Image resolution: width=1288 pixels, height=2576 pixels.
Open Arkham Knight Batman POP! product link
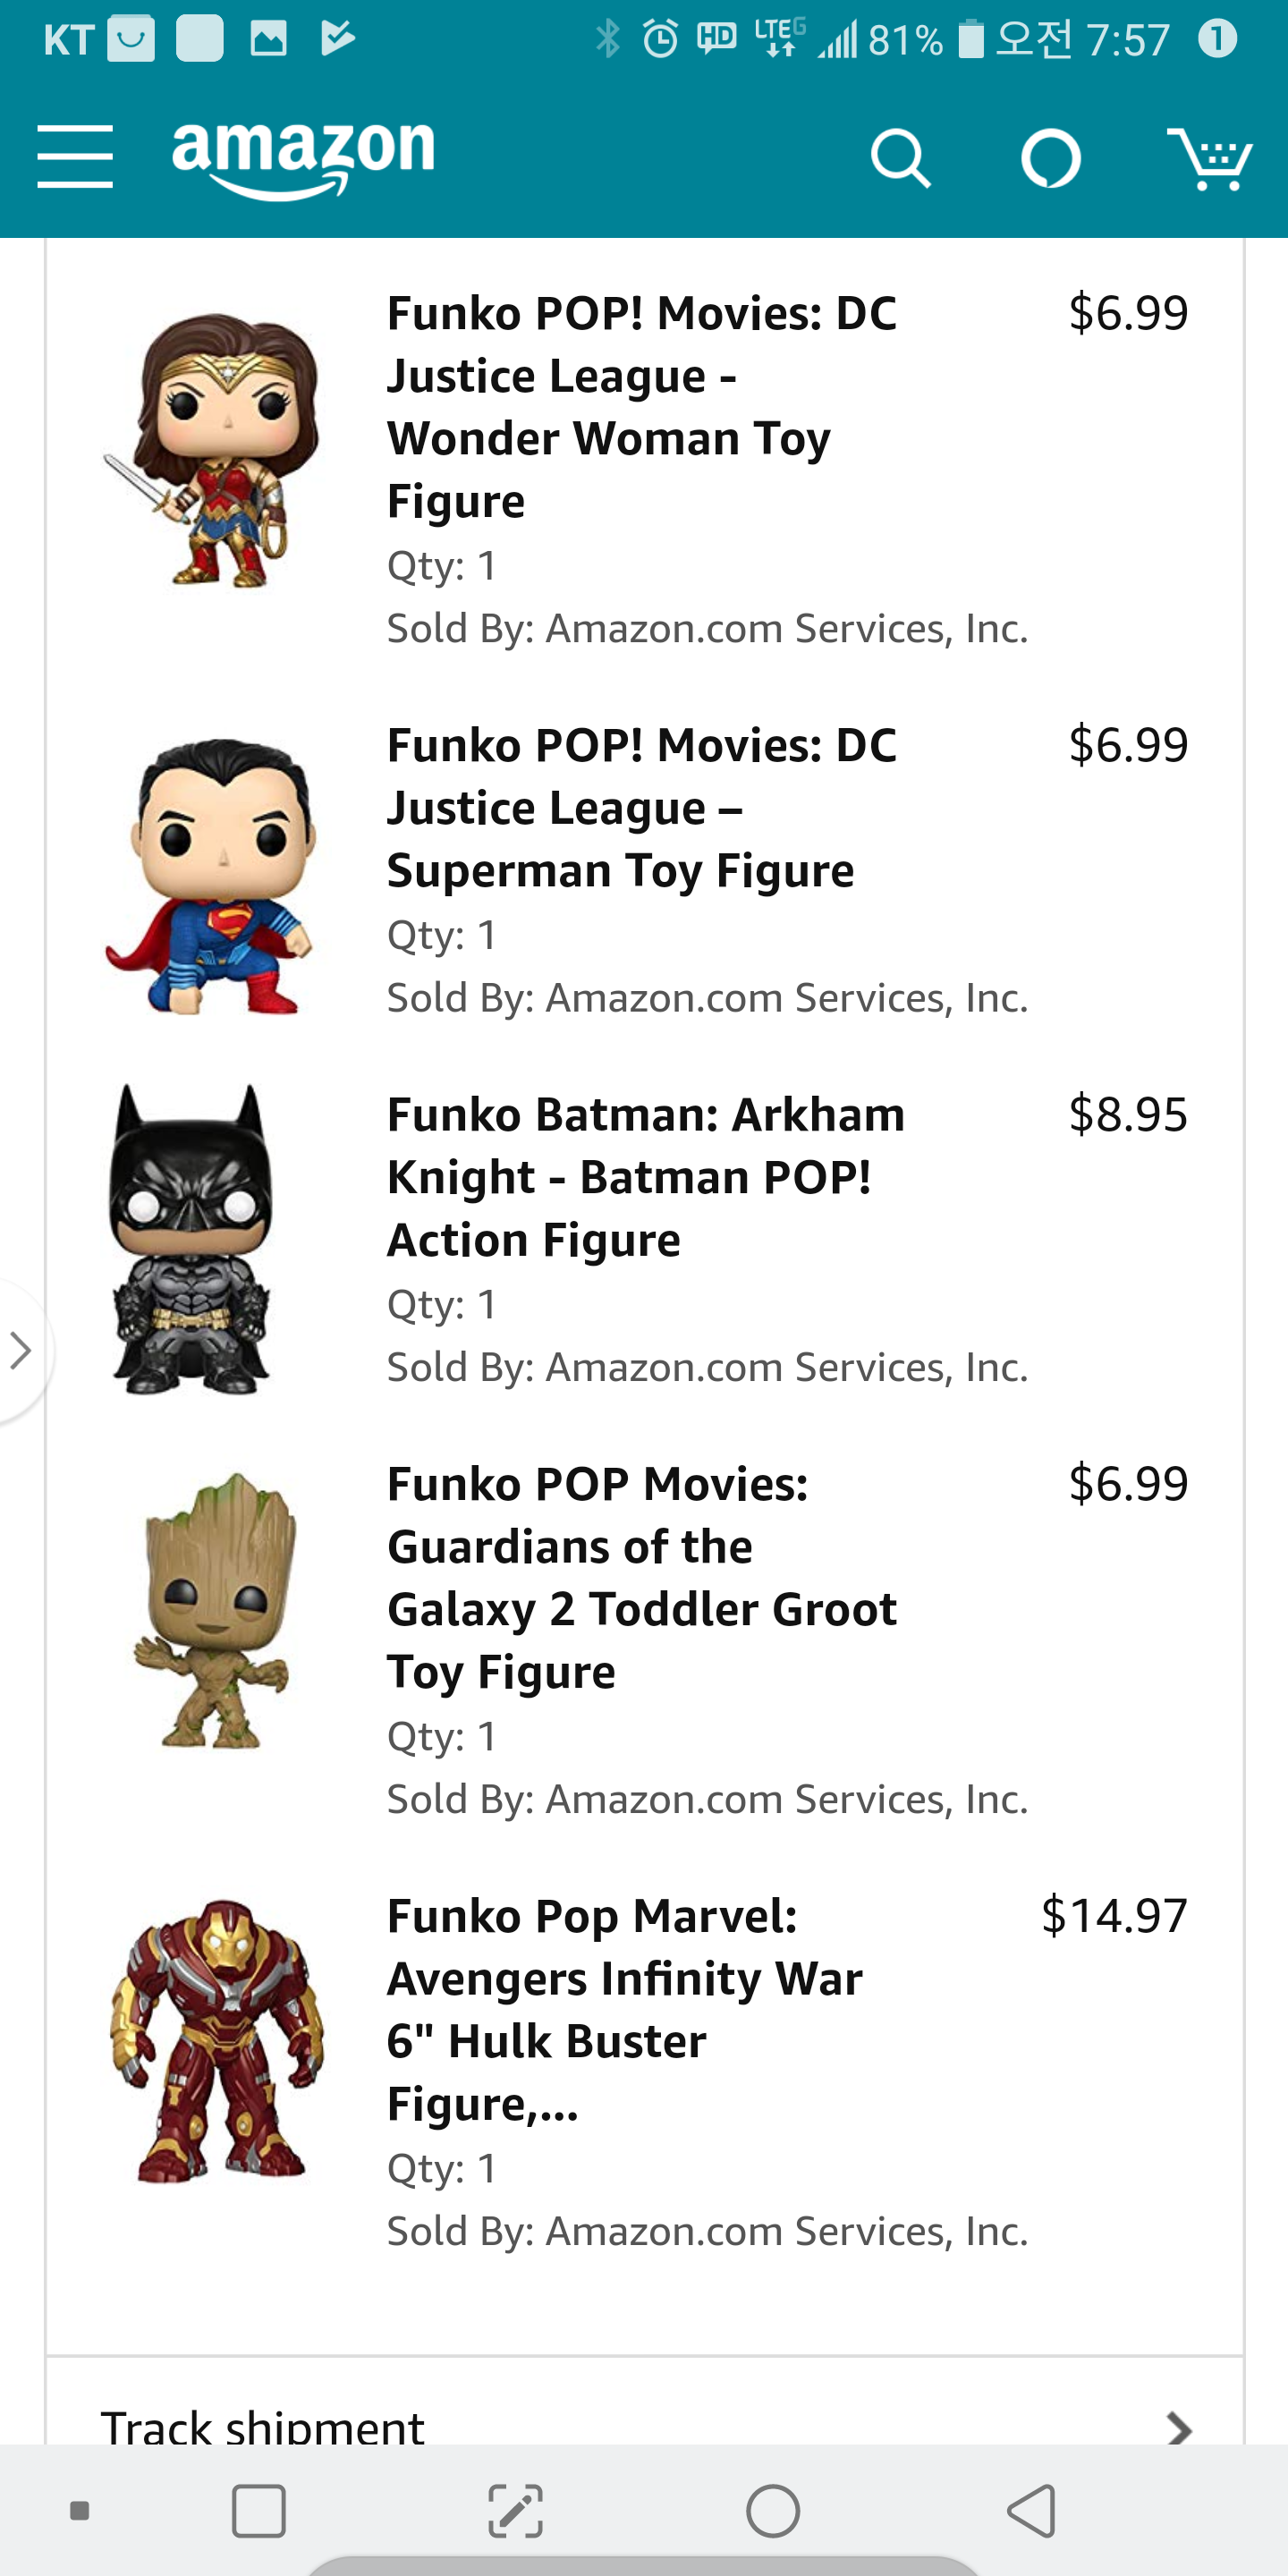pyautogui.click(x=645, y=1177)
